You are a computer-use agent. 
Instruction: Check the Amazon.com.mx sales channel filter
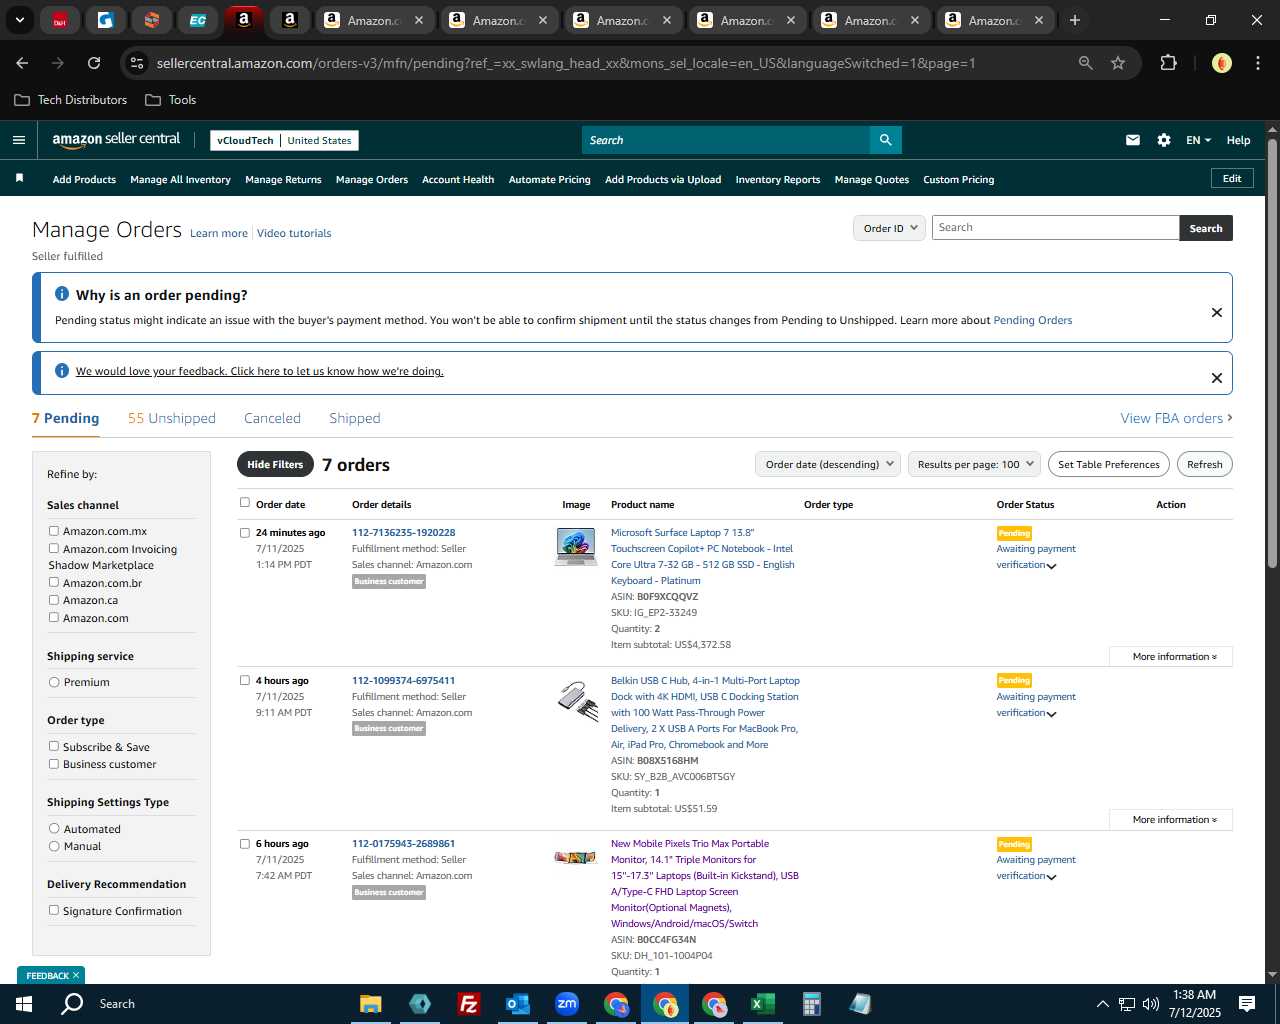click(x=54, y=531)
